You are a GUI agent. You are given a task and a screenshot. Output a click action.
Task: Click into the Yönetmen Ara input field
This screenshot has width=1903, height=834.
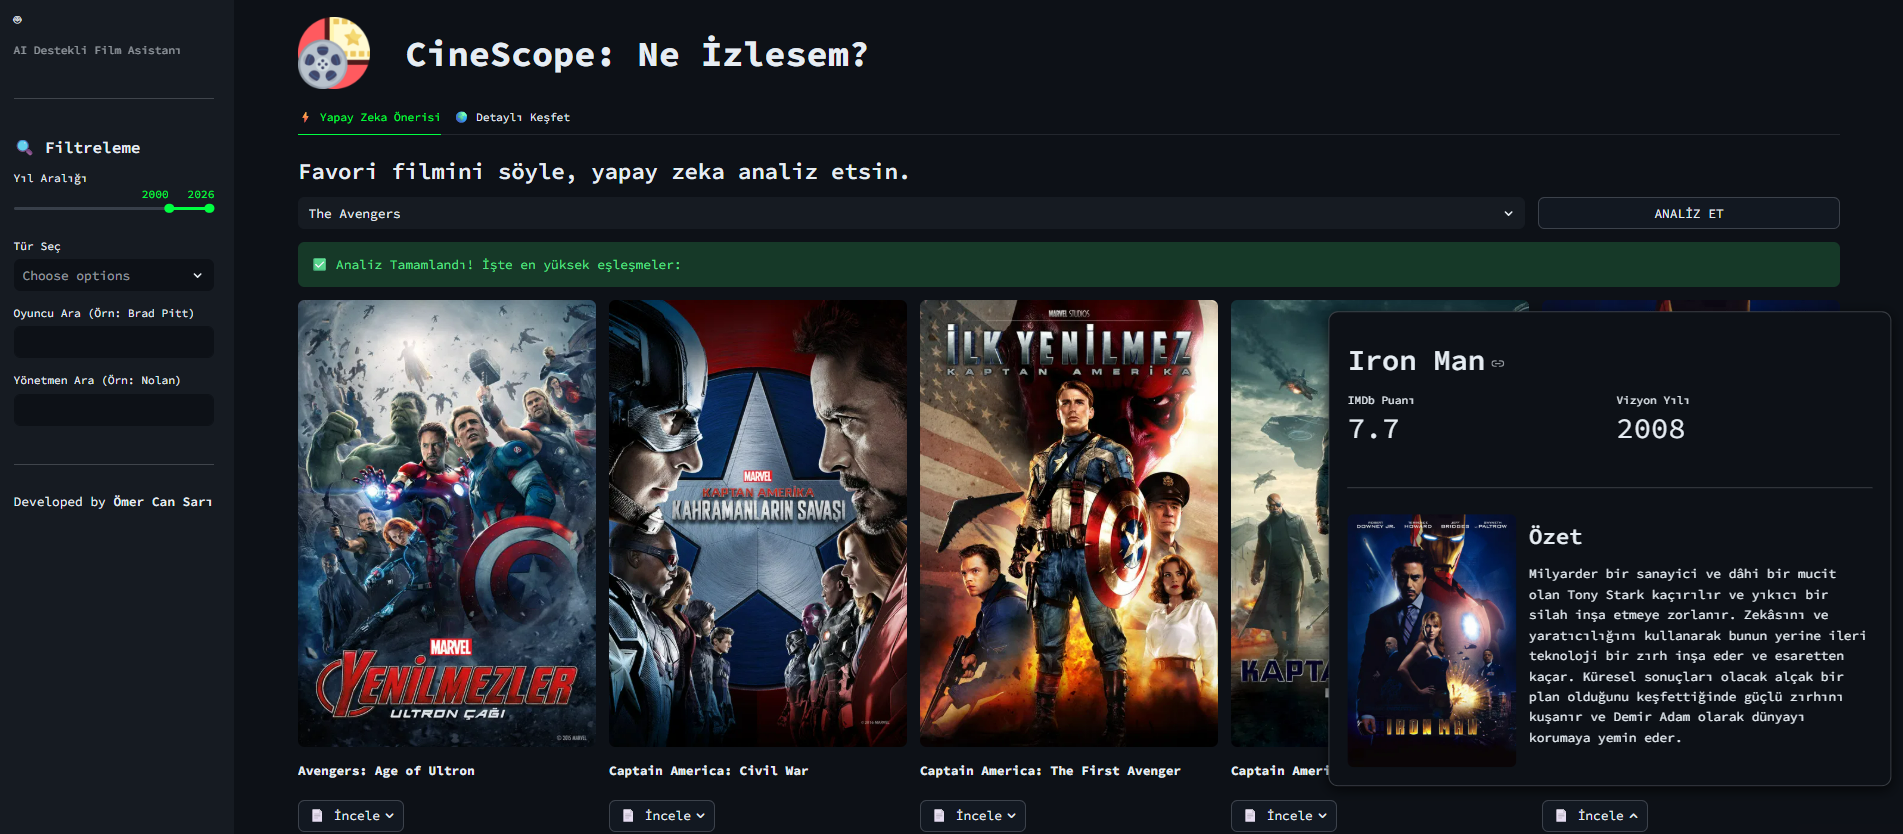click(x=114, y=410)
